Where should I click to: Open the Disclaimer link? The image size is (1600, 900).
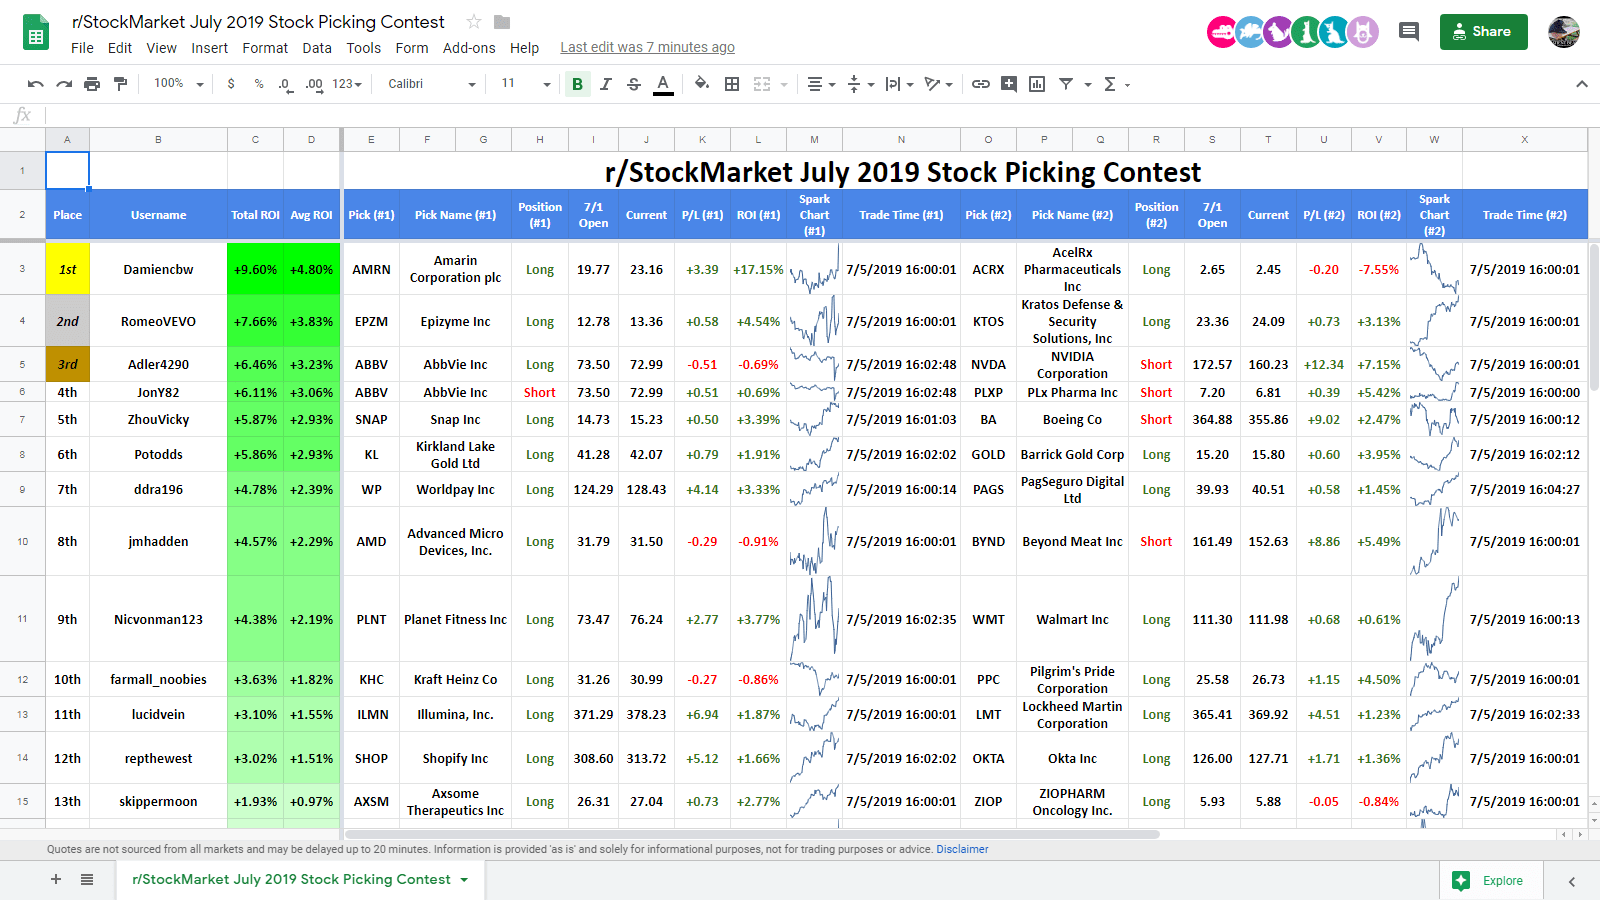click(962, 849)
